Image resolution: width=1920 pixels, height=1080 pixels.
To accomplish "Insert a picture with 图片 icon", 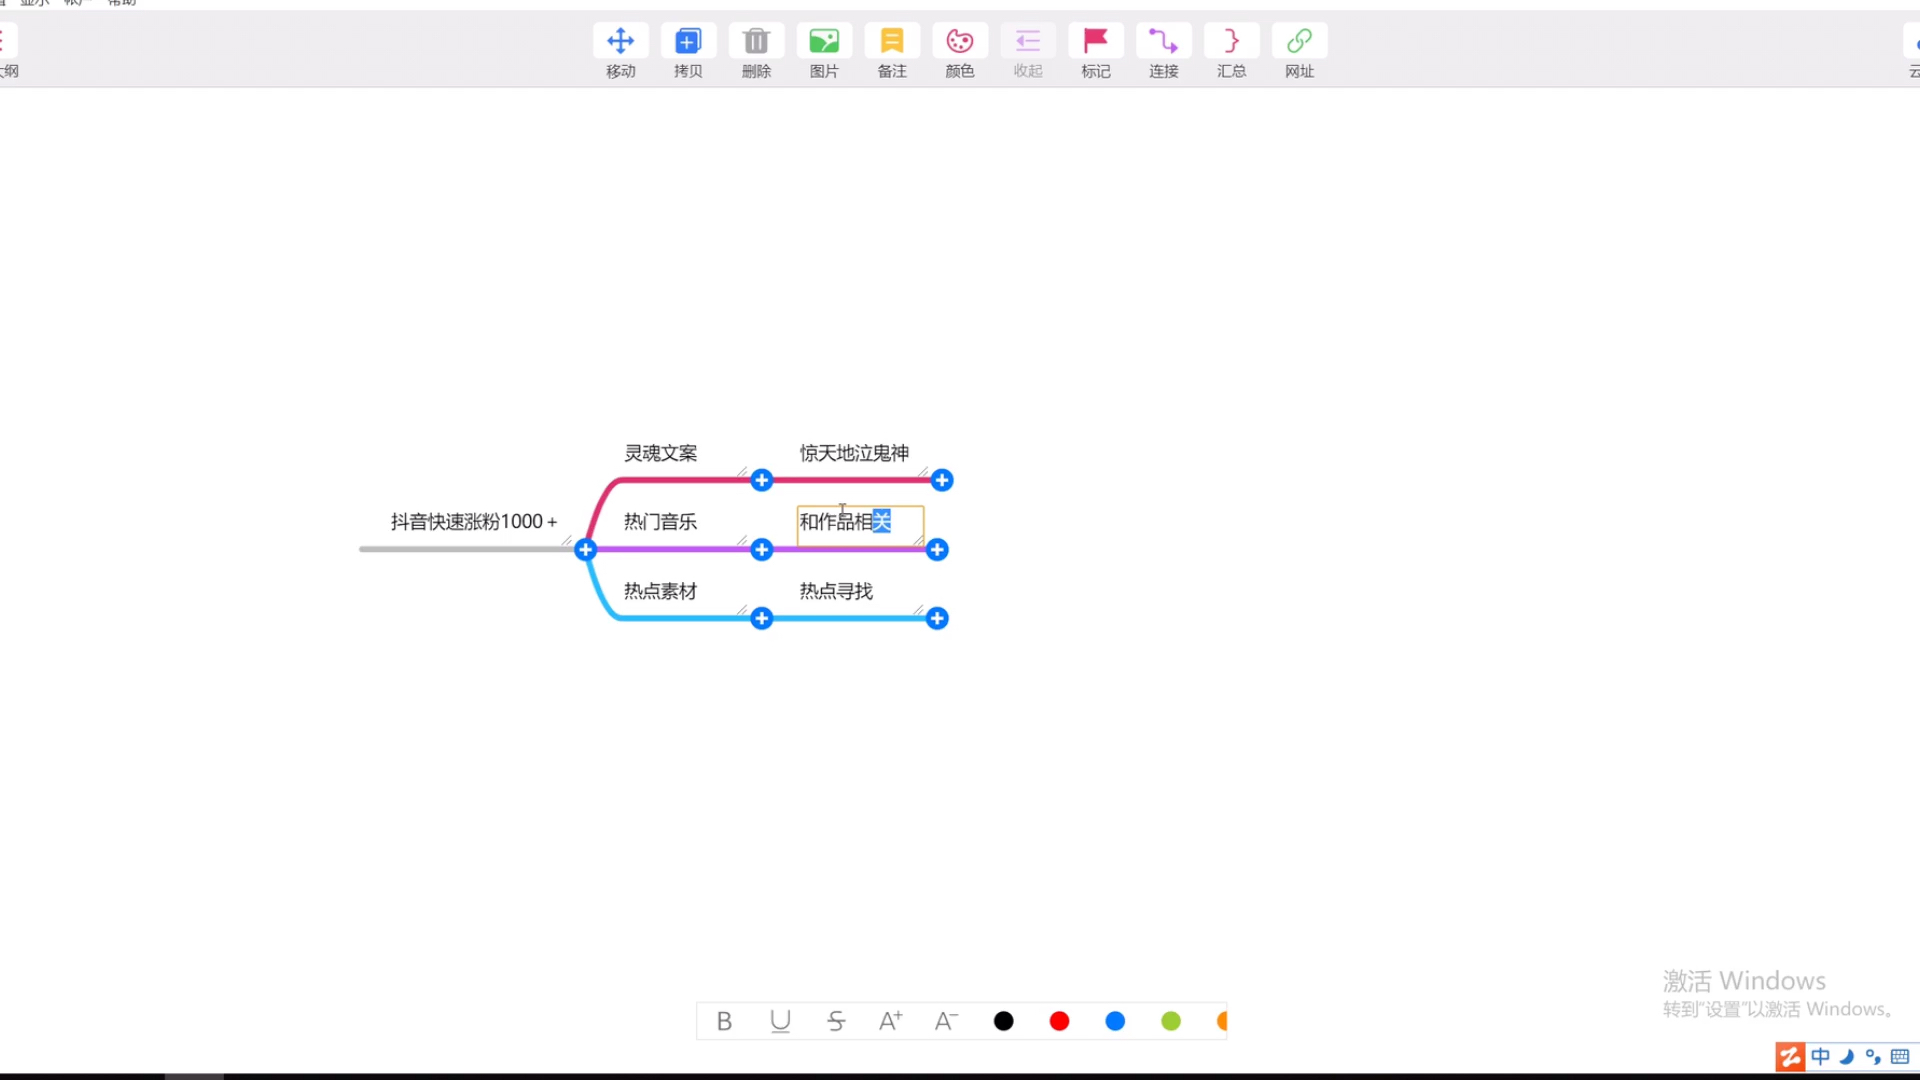I will pos(824,41).
